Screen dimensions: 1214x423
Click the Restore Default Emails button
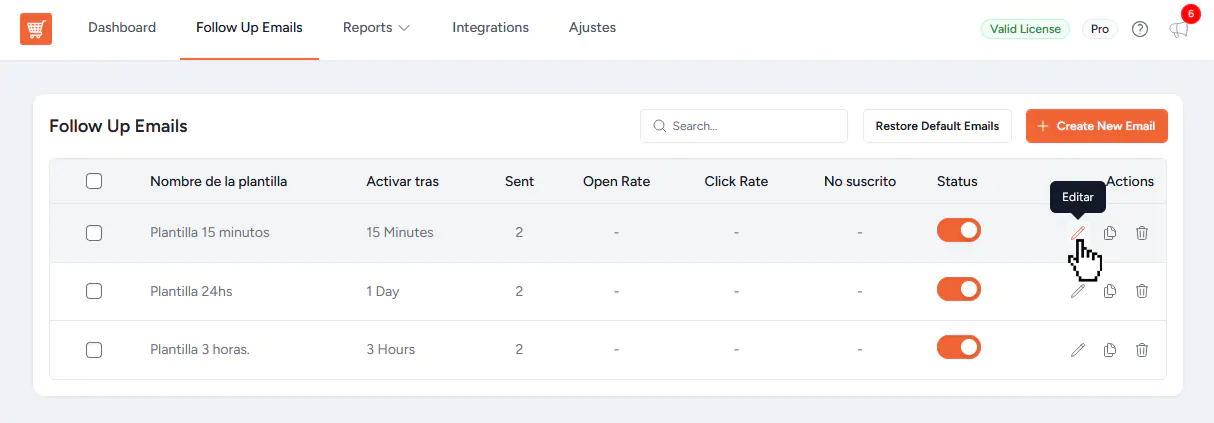click(x=937, y=126)
